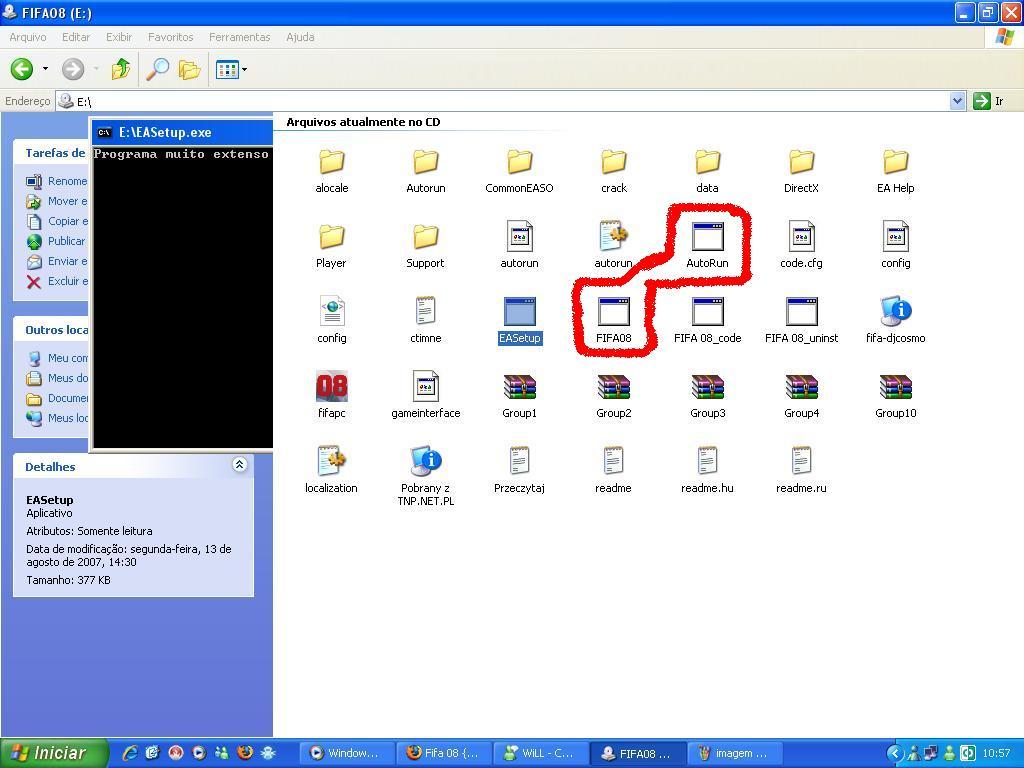Switch to the Fifa 08 Firefox taskbar button

443,753
